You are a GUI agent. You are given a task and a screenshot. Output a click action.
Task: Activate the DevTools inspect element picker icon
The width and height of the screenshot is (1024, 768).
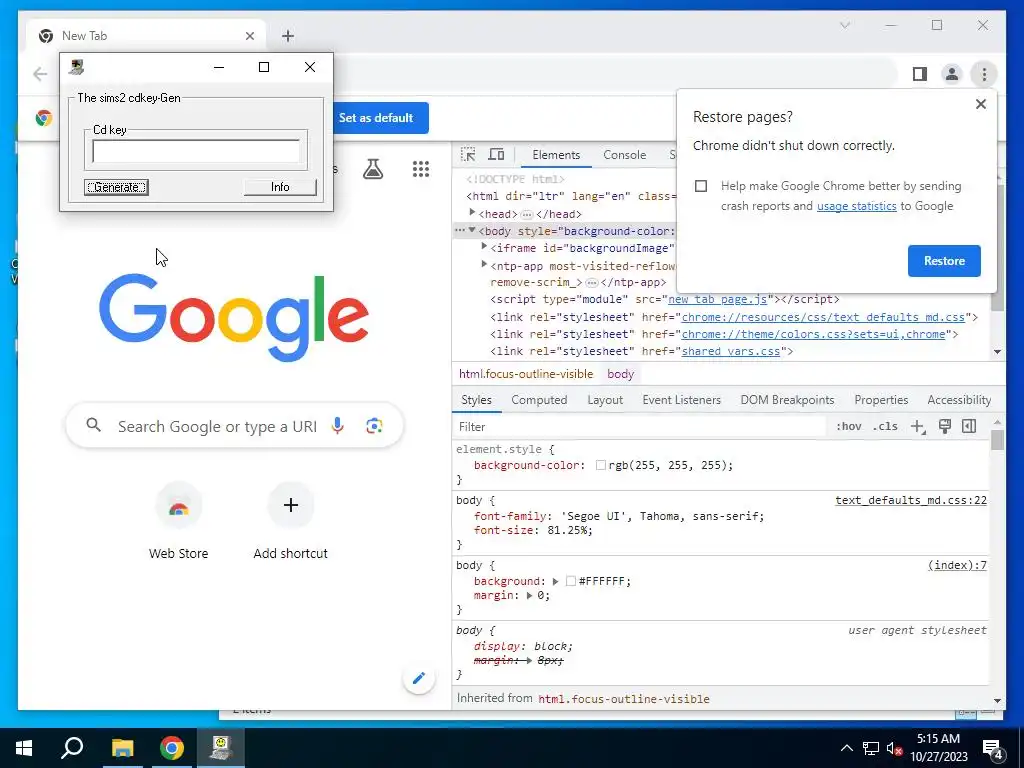tap(468, 155)
